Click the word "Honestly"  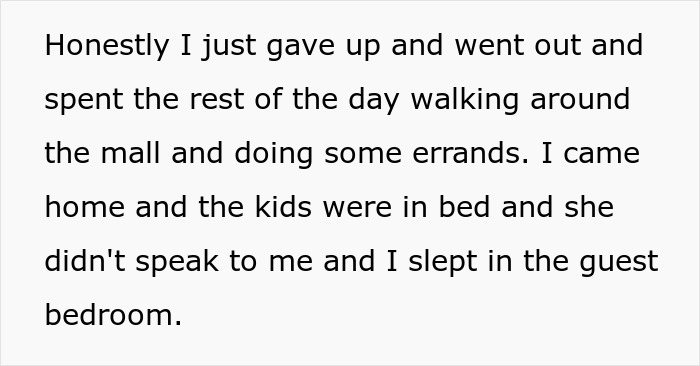(x=107, y=46)
